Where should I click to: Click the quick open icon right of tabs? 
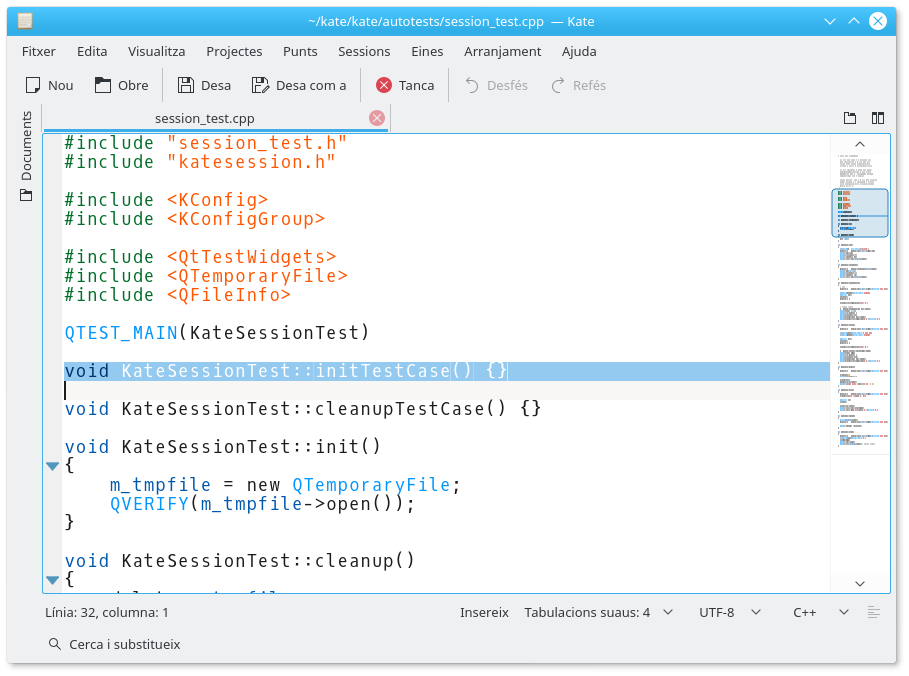coord(850,118)
